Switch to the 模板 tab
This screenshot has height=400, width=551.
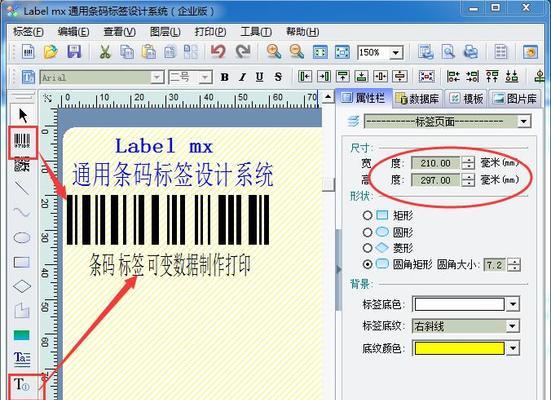(466, 99)
